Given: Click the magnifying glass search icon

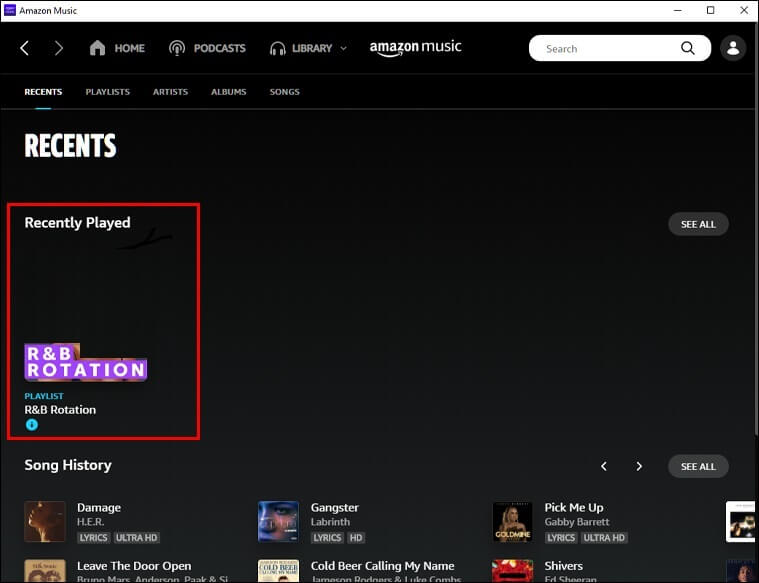Looking at the screenshot, I should tap(687, 48).
